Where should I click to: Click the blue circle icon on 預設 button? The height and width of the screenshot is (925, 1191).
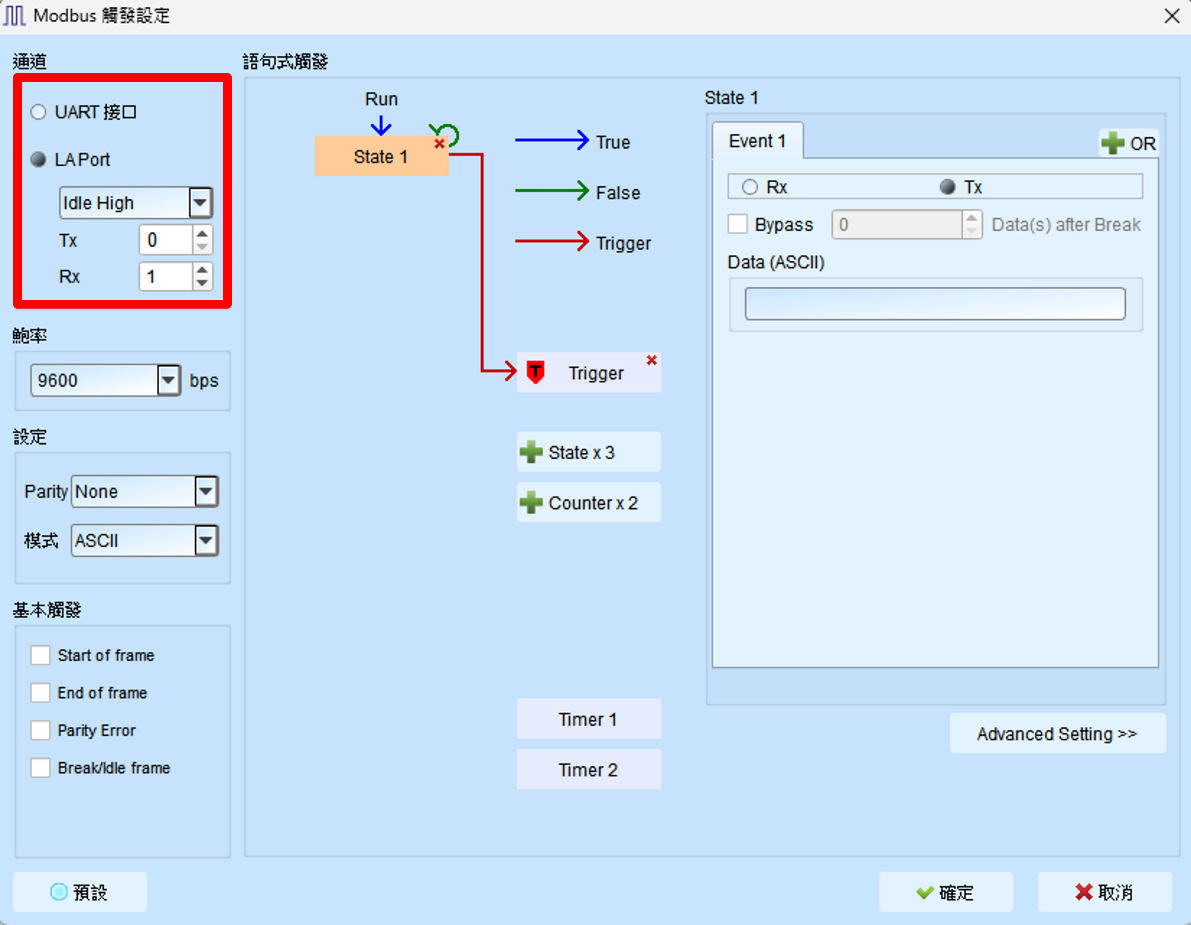58,892
